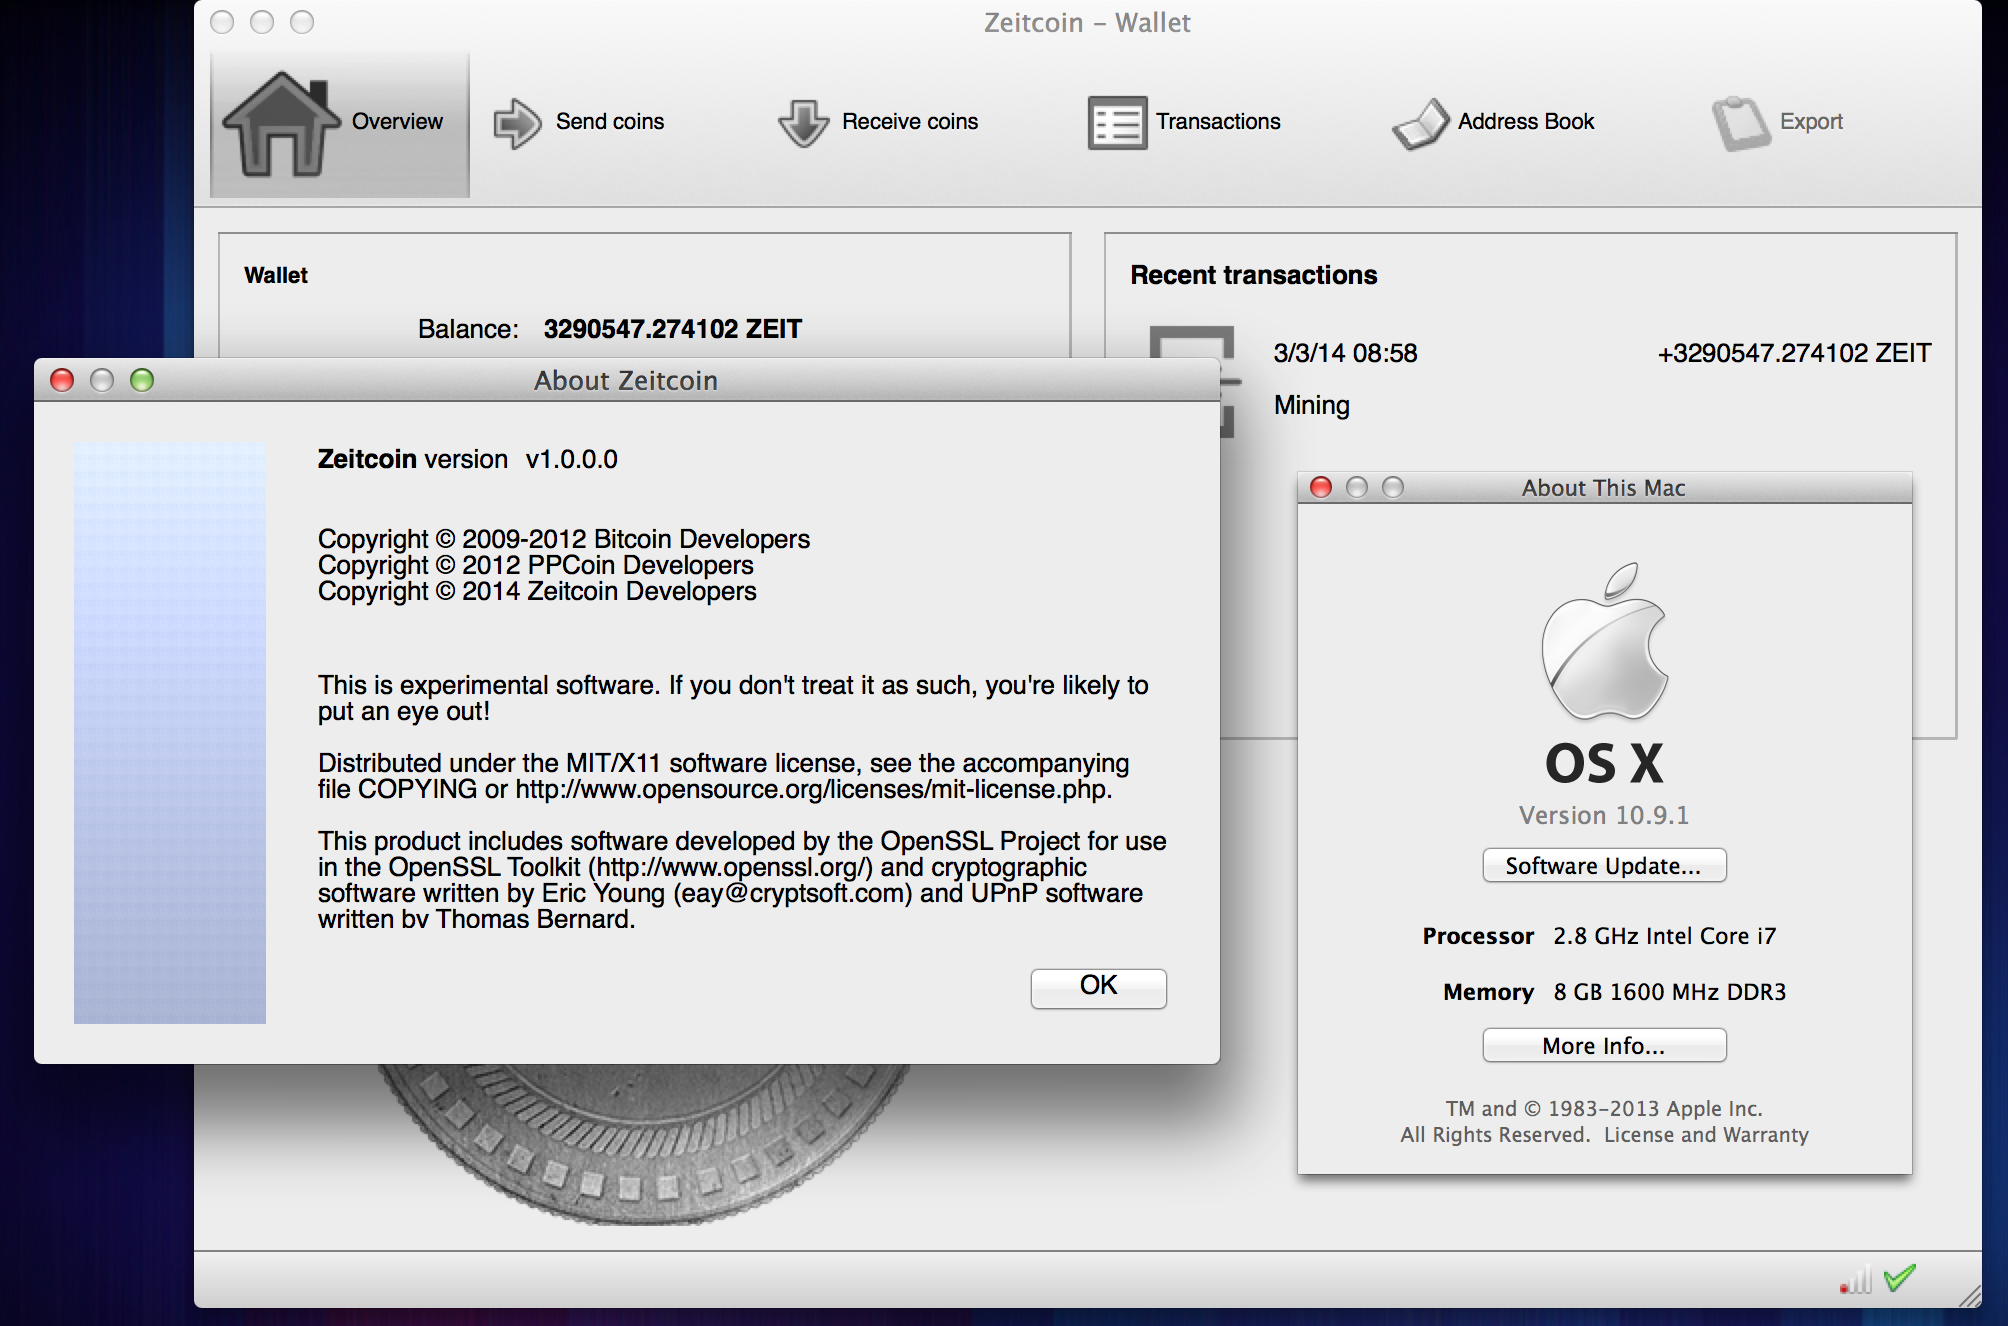Image resolution: width=2008 pixels, height=1326 pixels.
Task: Click the Zeitcoin version v1.0.0.0 text
Action: (x=468, y=459)
